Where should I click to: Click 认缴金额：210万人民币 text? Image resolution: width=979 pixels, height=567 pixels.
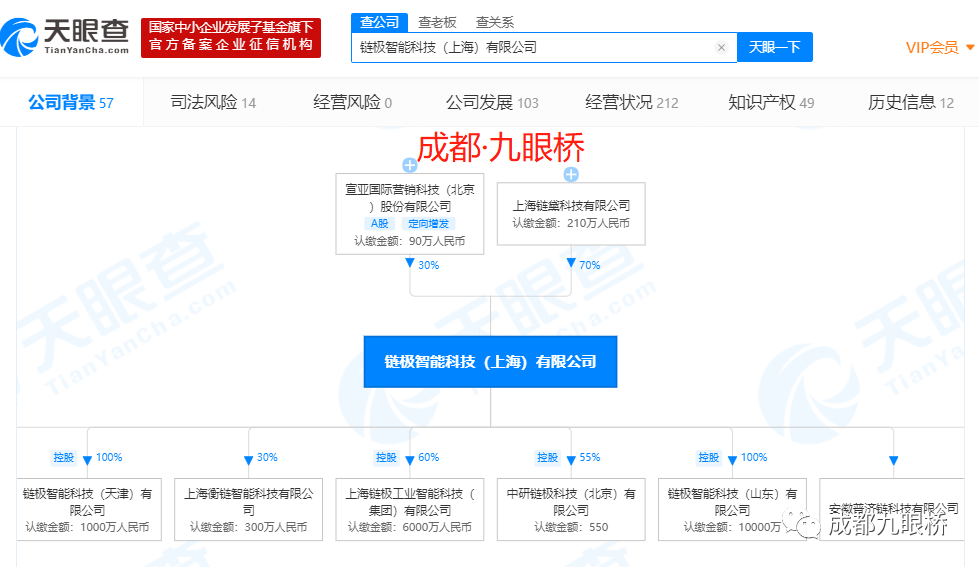[571, 223]
